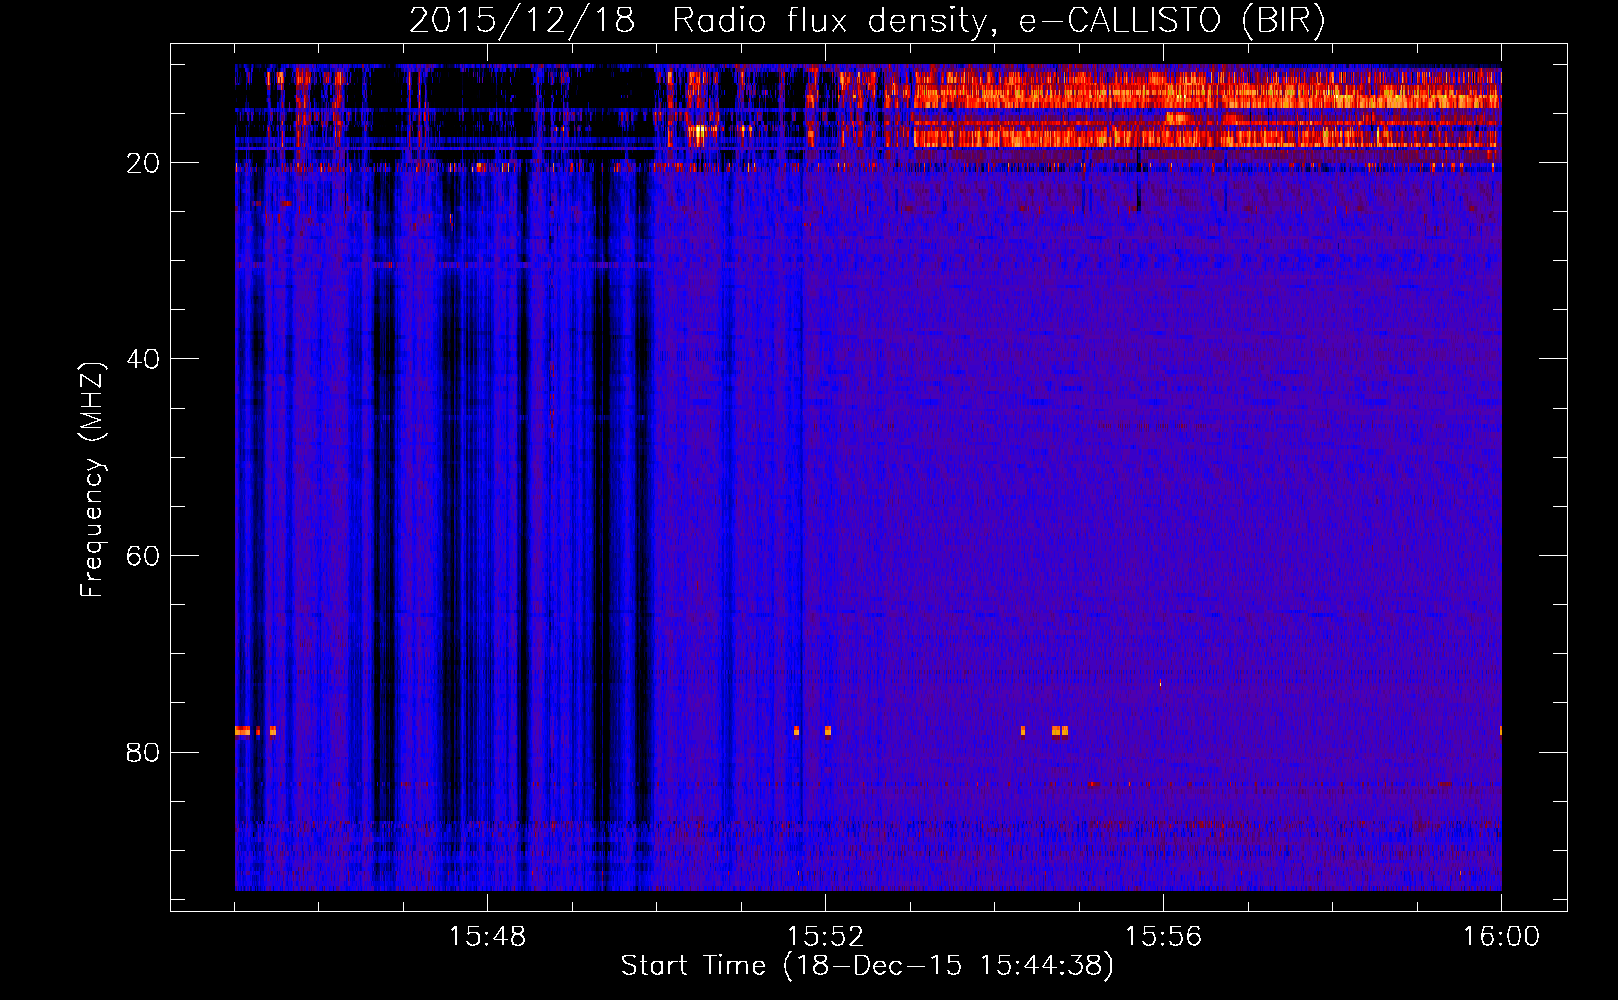This screenshot has width=1618, height=1000.
Task: Click the 16:00 time tick label
Action: 1501,937
